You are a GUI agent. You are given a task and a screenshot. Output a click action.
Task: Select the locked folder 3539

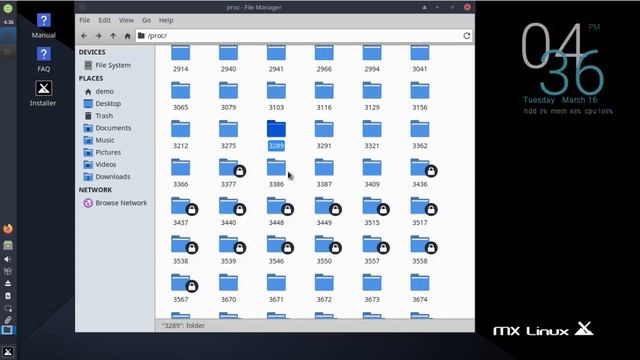coord(230,249)
